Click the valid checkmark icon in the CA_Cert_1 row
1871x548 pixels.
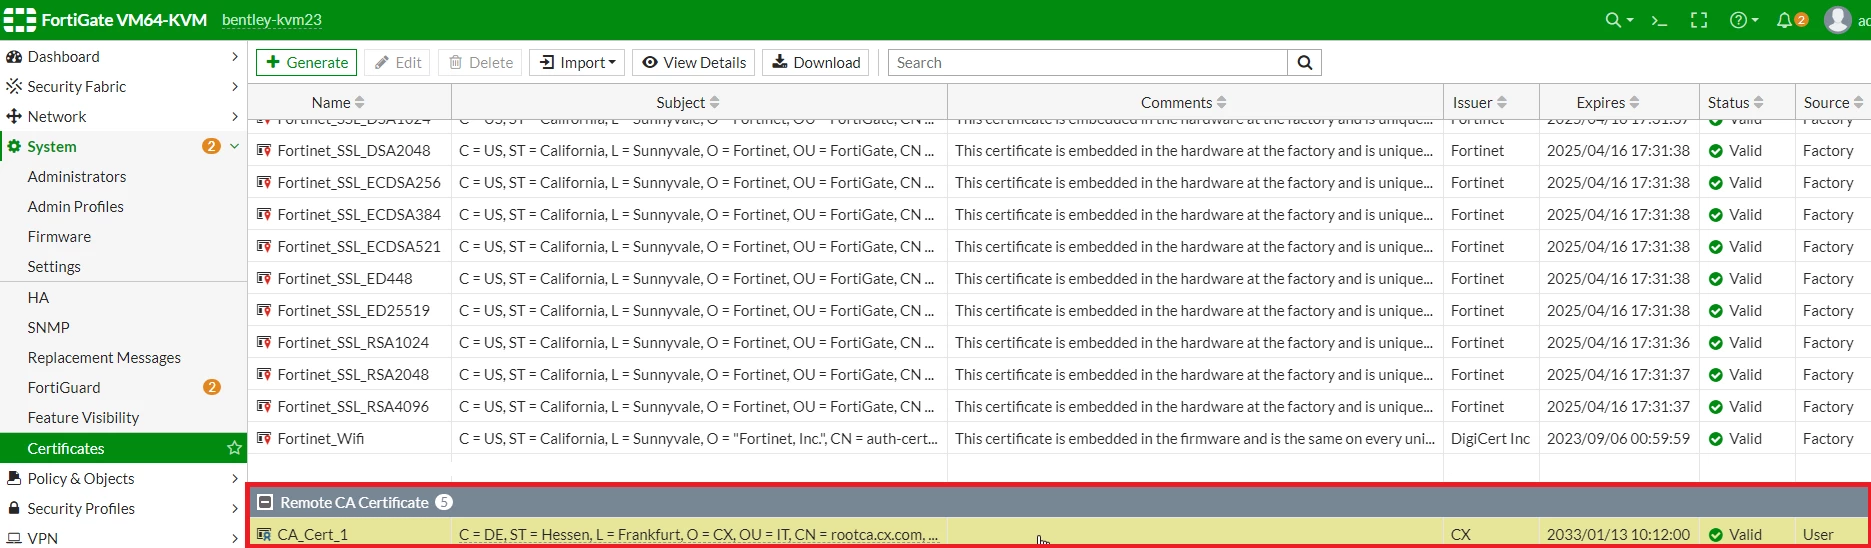pos(1716,535)
